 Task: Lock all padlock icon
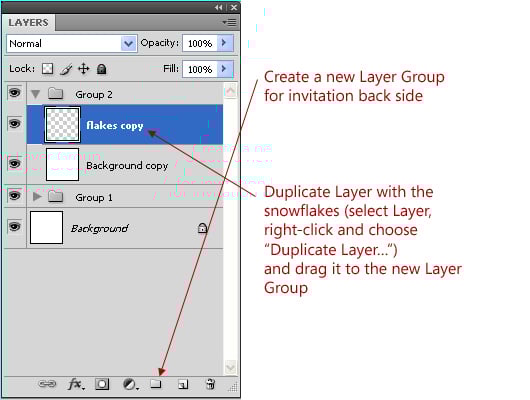(x=101, y=69)
